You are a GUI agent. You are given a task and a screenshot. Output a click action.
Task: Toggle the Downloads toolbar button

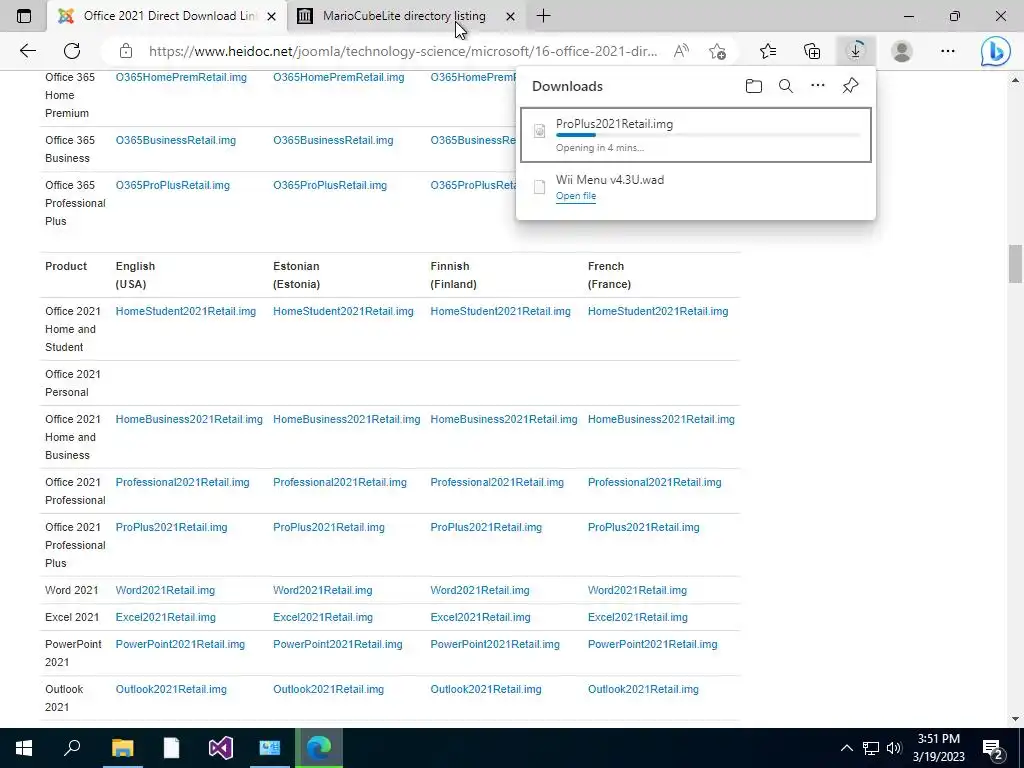(856, 51)
